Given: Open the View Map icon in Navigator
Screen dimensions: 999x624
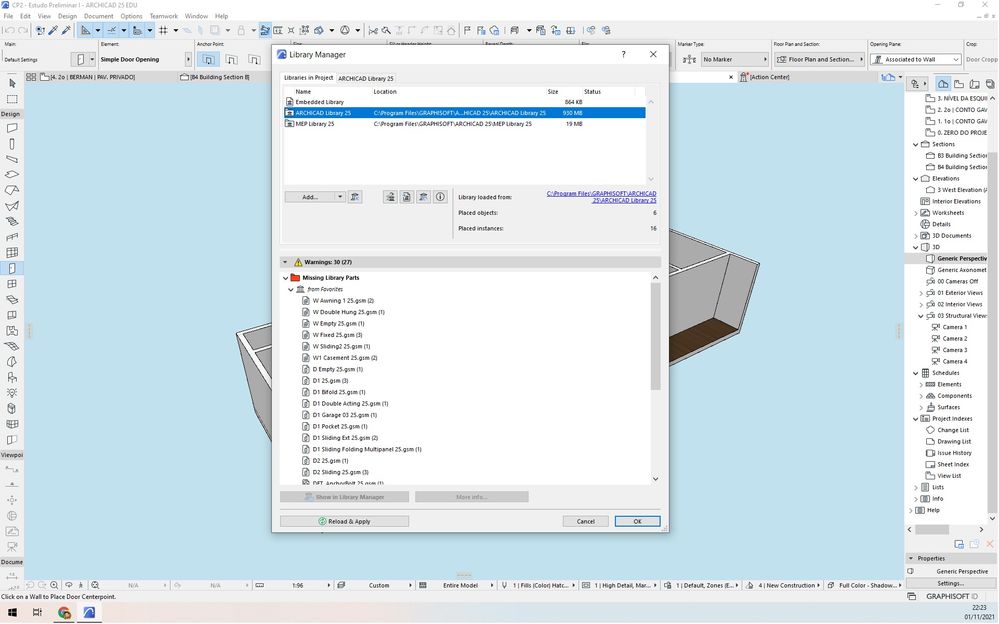Looking at the screenshot, I should [959, 83].
